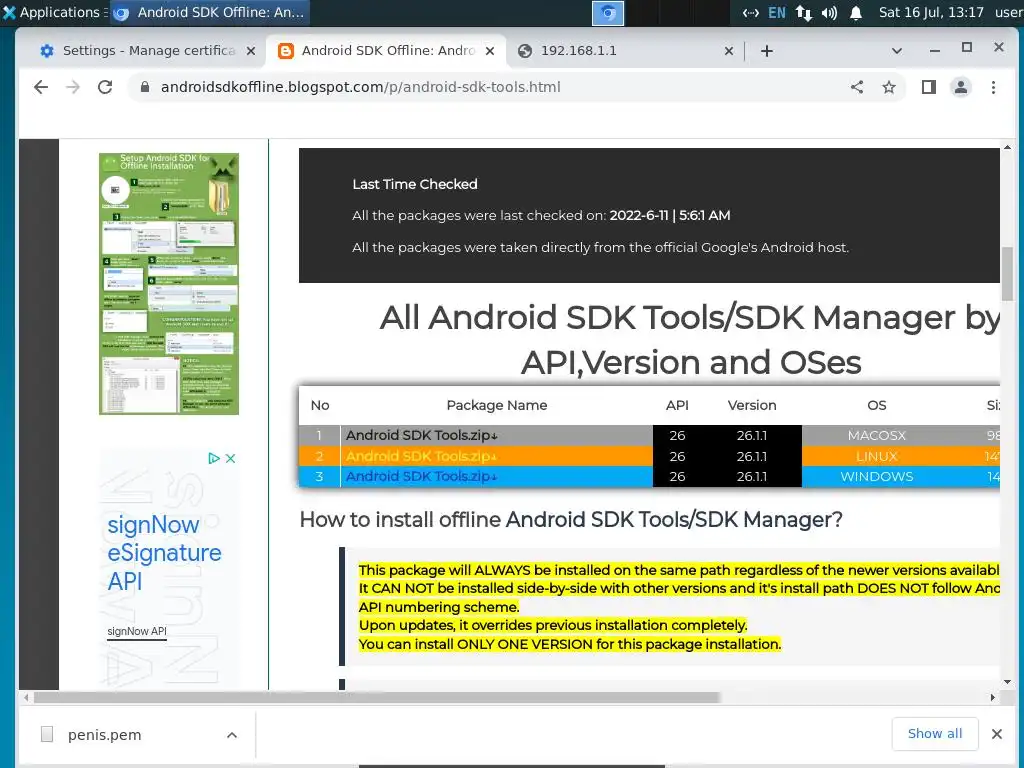Click the clock showing Sat 16 Jul, 13:17

click(x=931, y=12)
